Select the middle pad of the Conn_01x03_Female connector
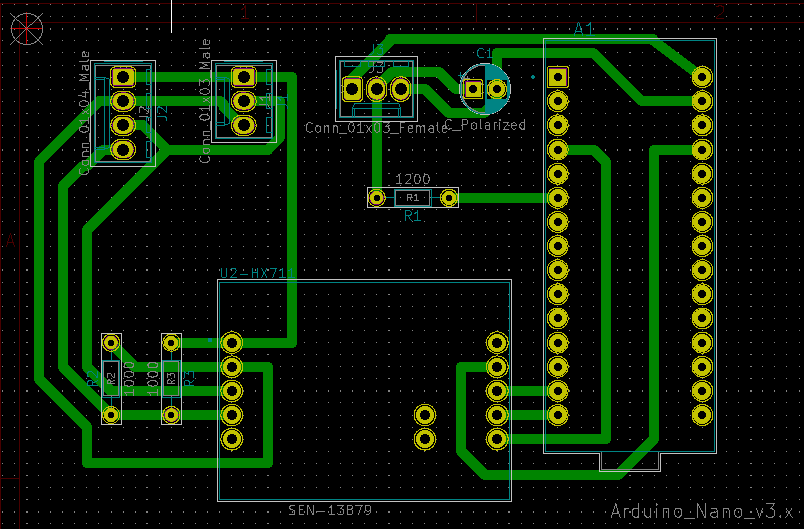 coord(377,89)
